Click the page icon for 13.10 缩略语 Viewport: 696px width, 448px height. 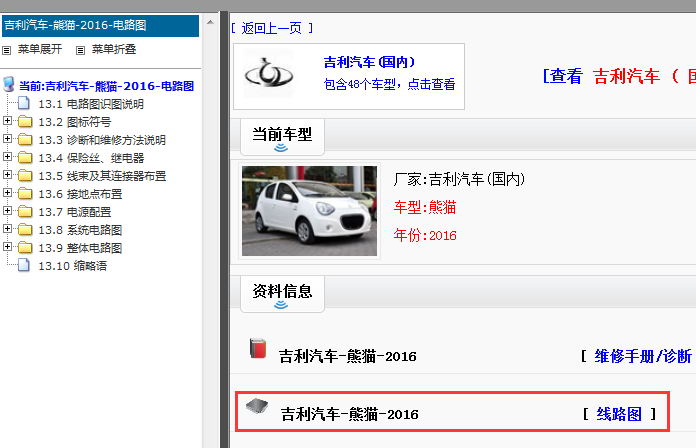click(x=24, y=266)
